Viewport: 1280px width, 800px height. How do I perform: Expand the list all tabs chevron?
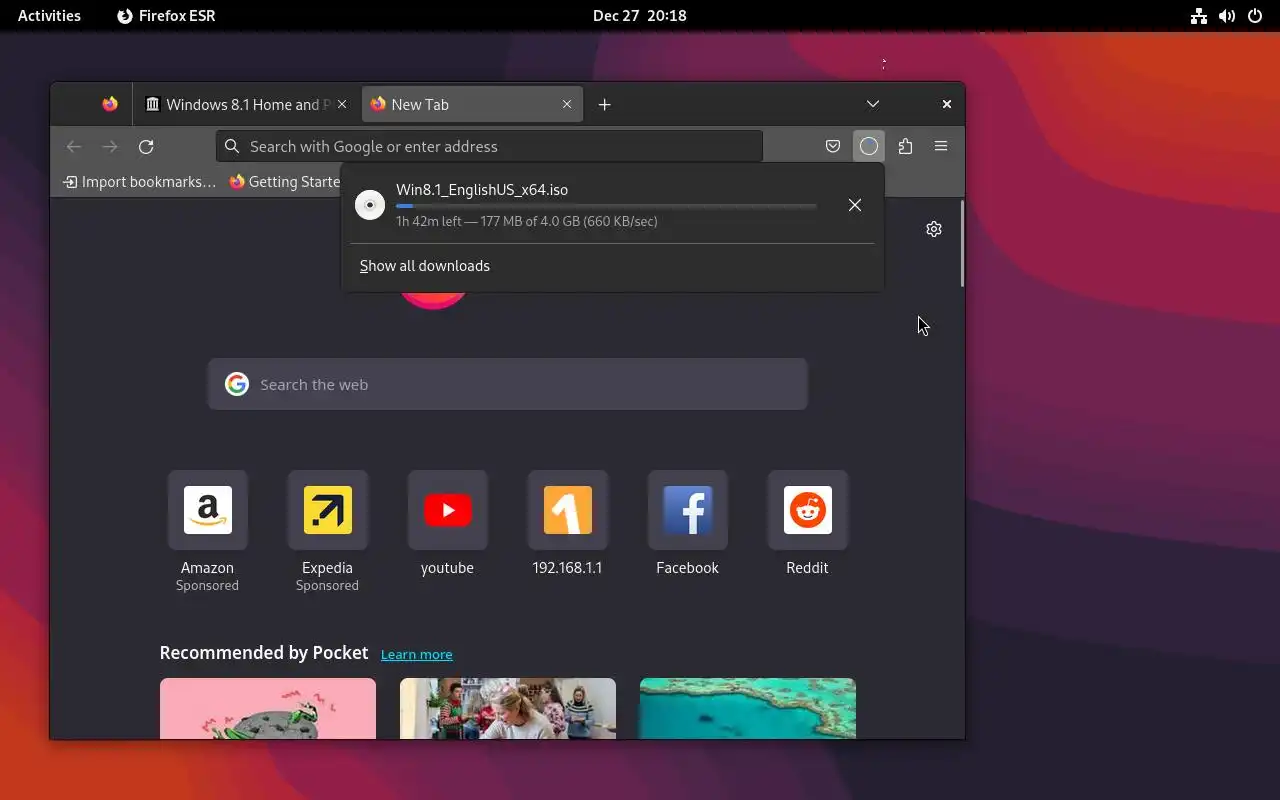pos(873,104)
